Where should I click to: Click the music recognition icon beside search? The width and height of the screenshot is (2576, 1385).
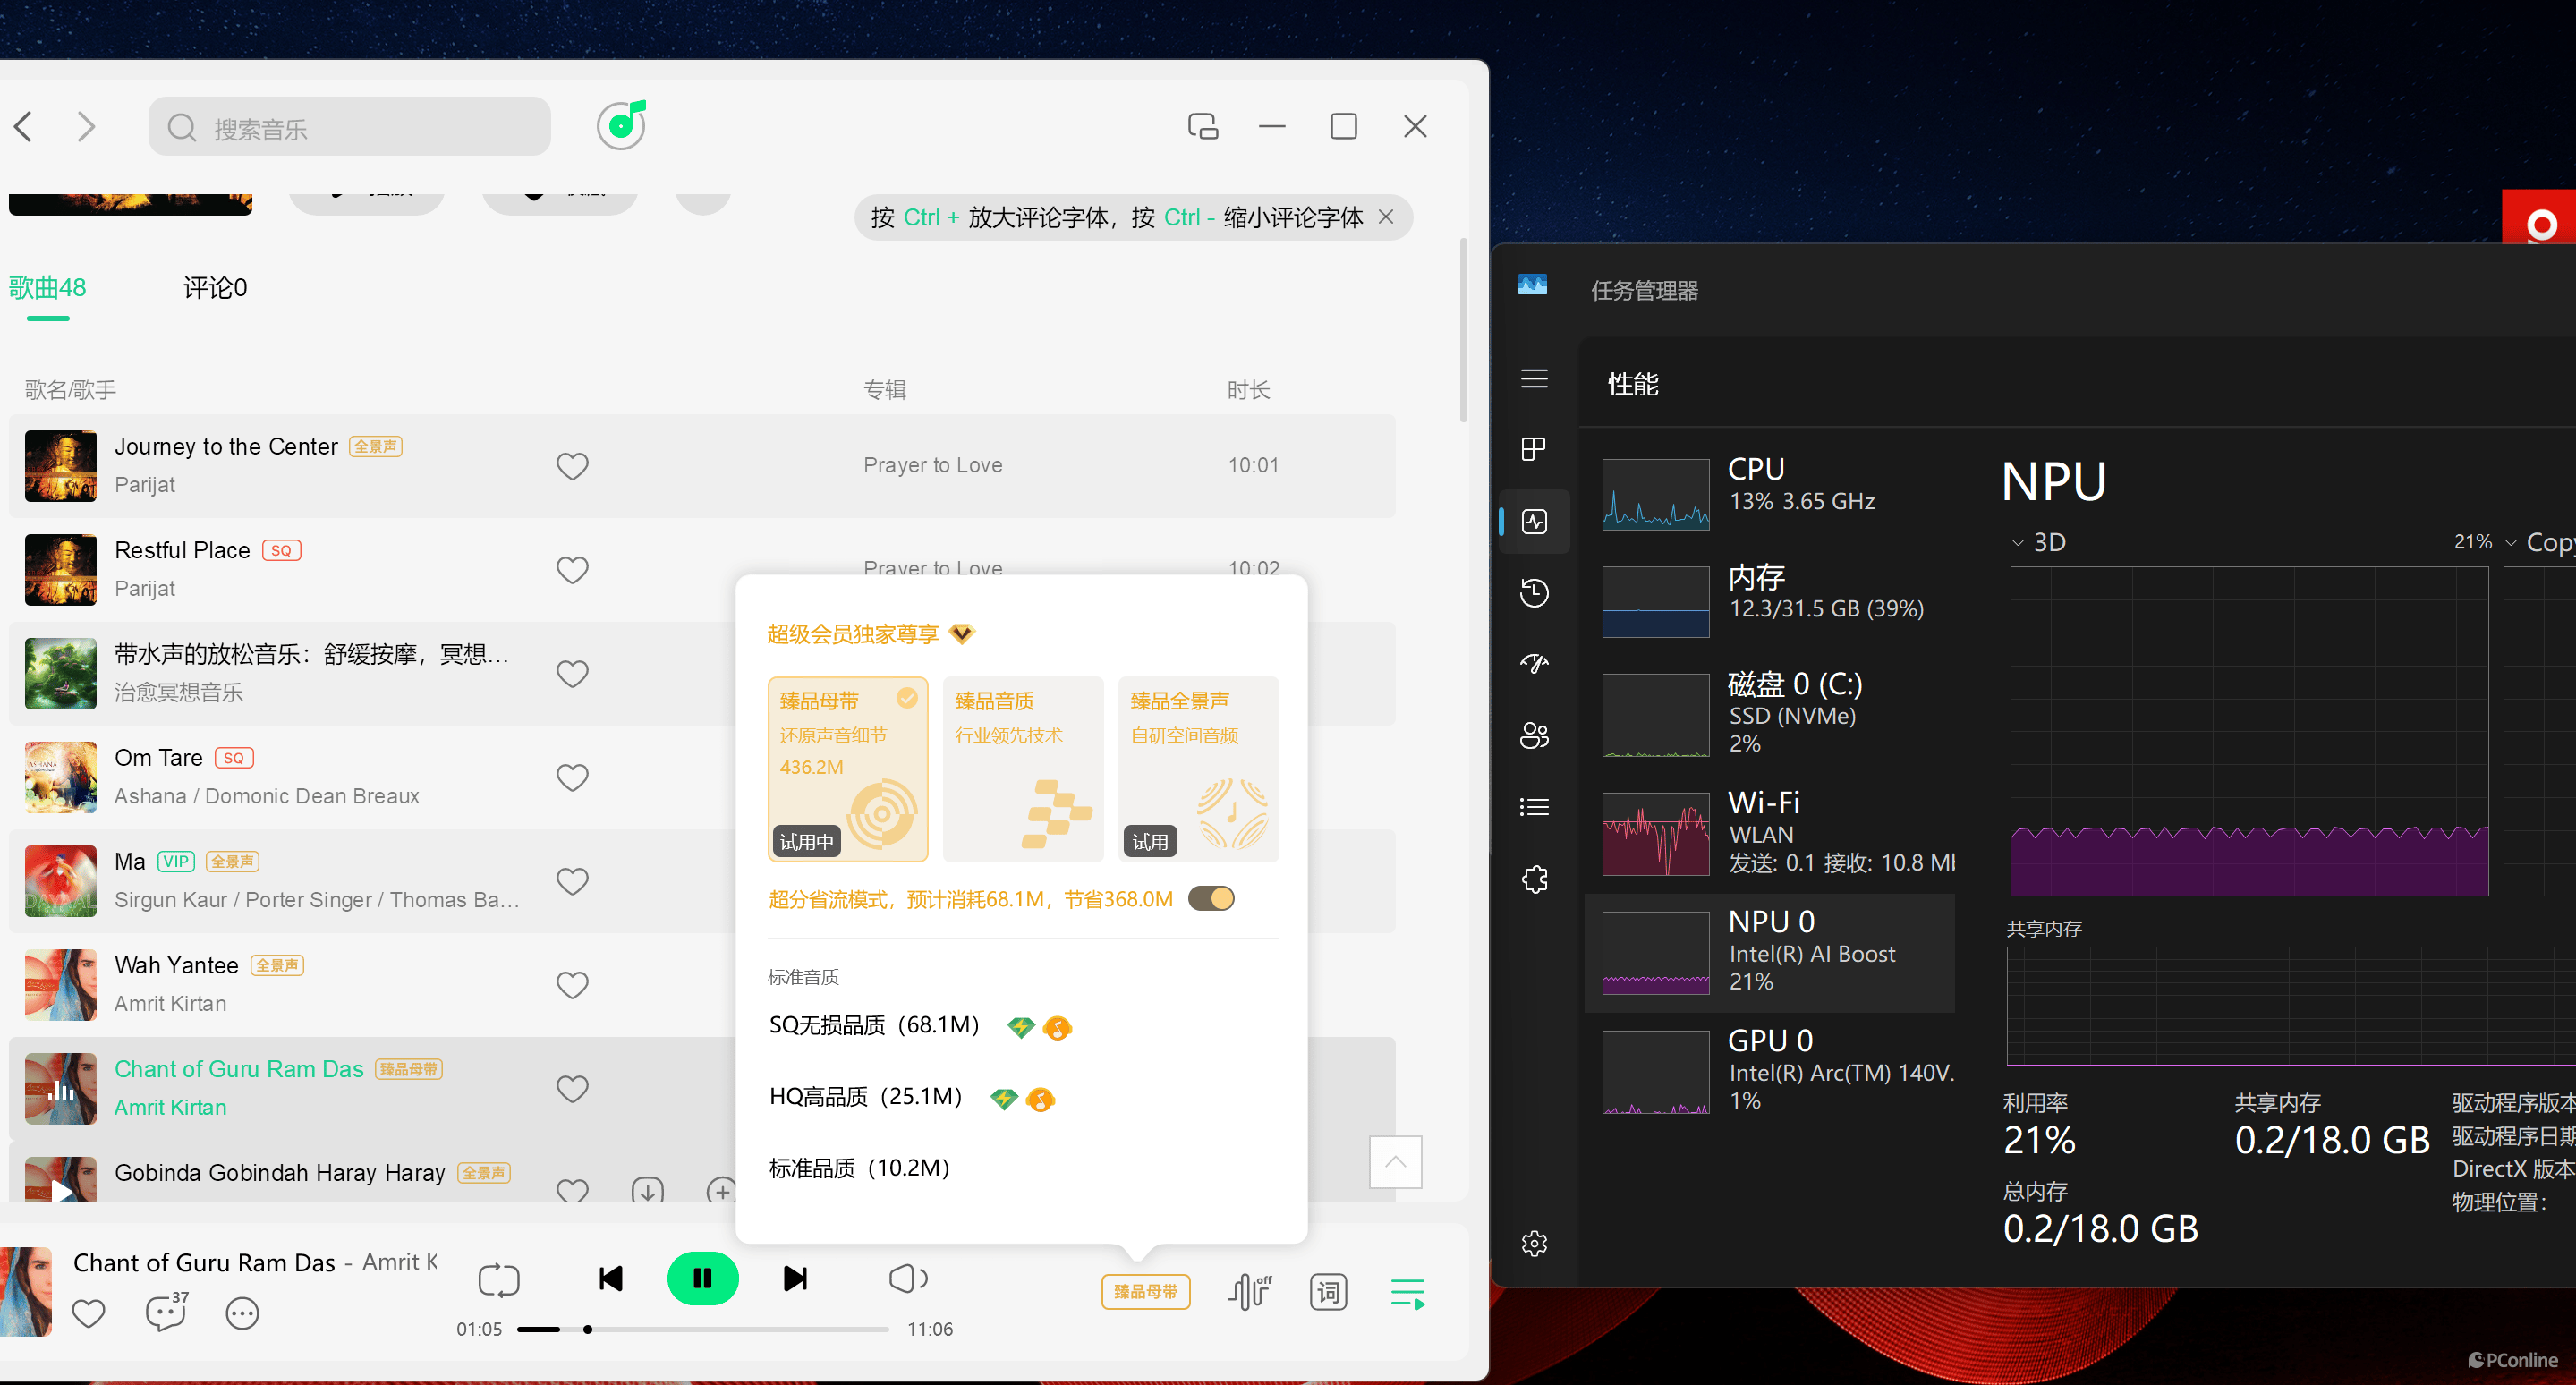[622, 126]
